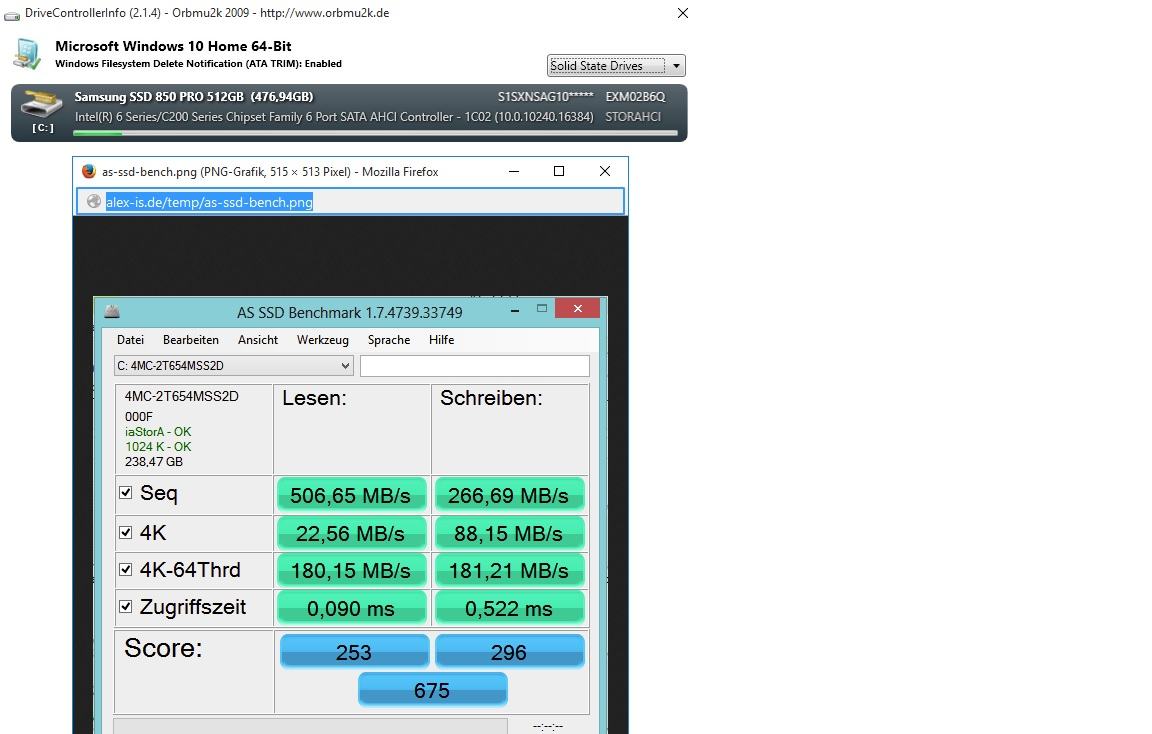
Task: Click the firmware text EXM02B6Q
Action: 635,97
